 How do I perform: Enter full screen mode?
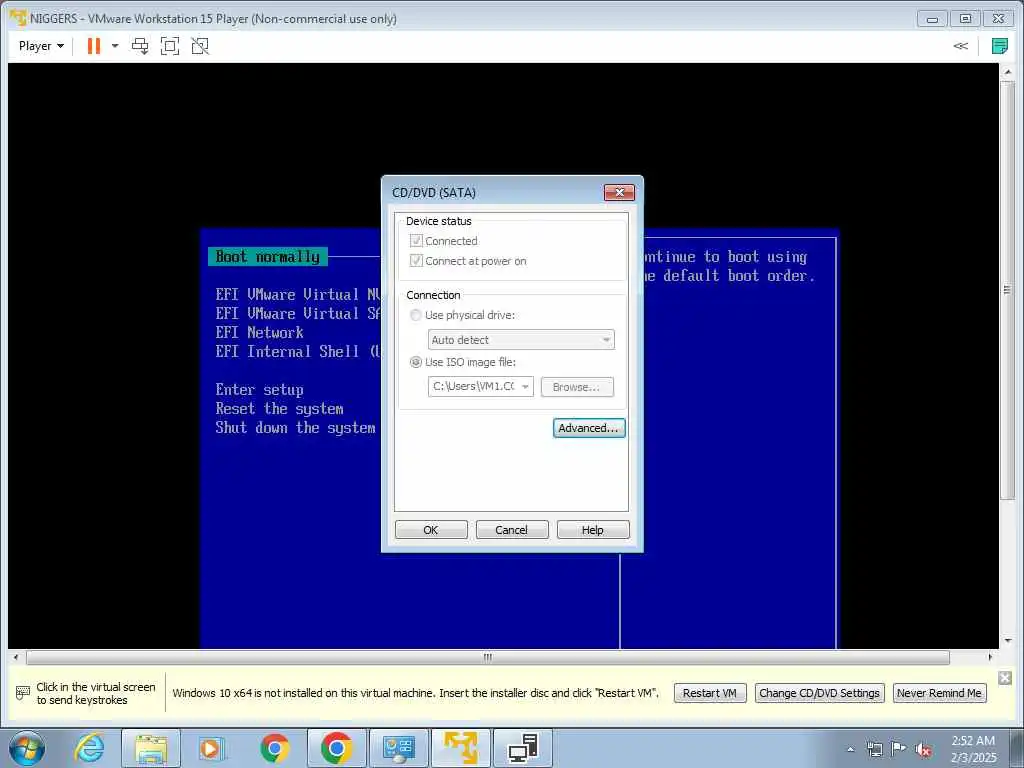(x=170, y=46)
